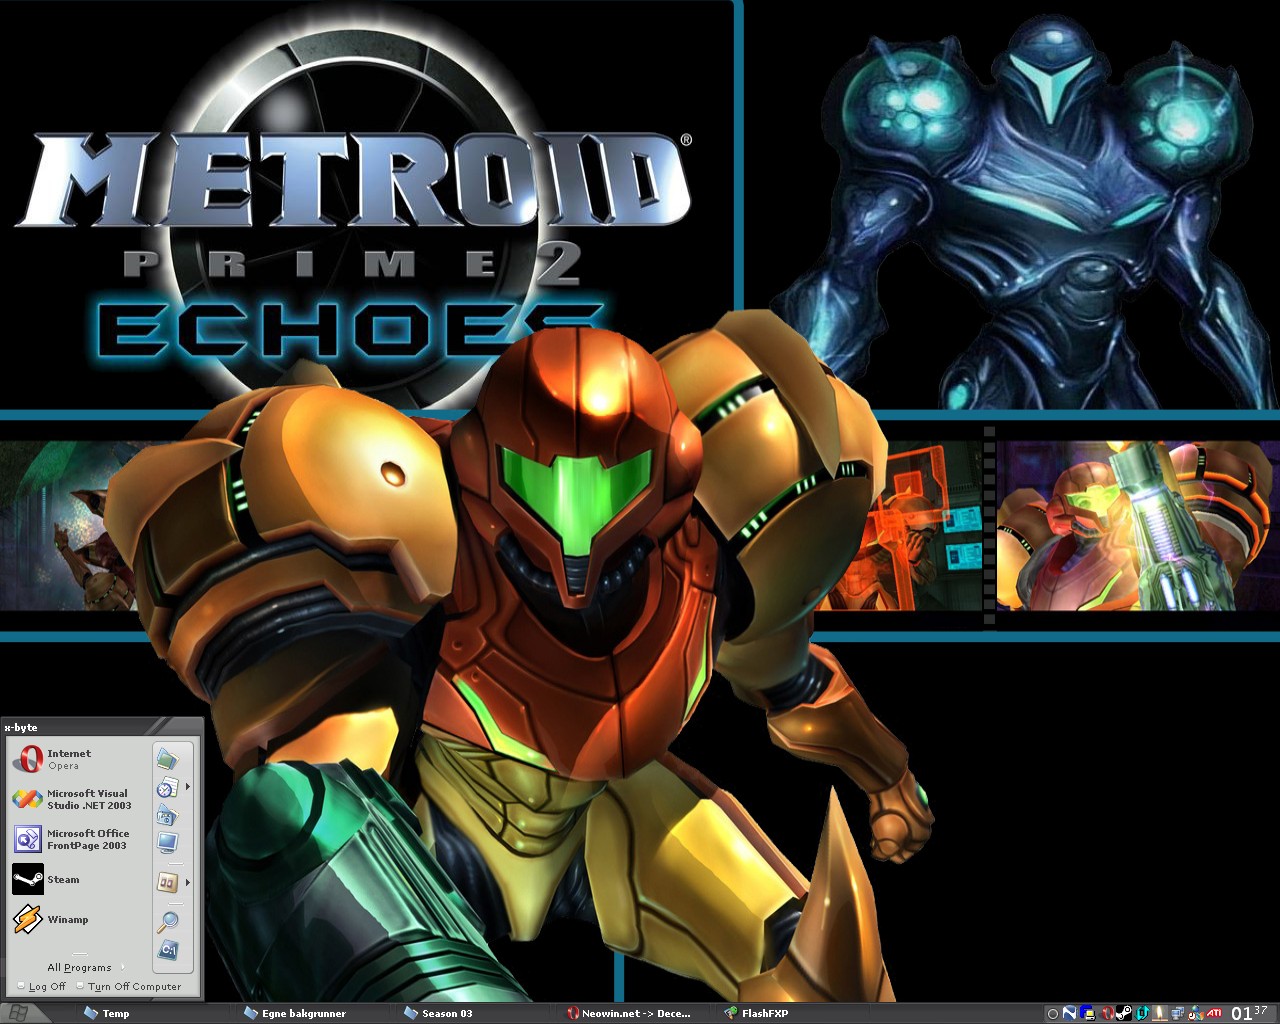Click Turn Off Computer button
The height and width of the screenshot is (1024, 1280).
(128, 986)
